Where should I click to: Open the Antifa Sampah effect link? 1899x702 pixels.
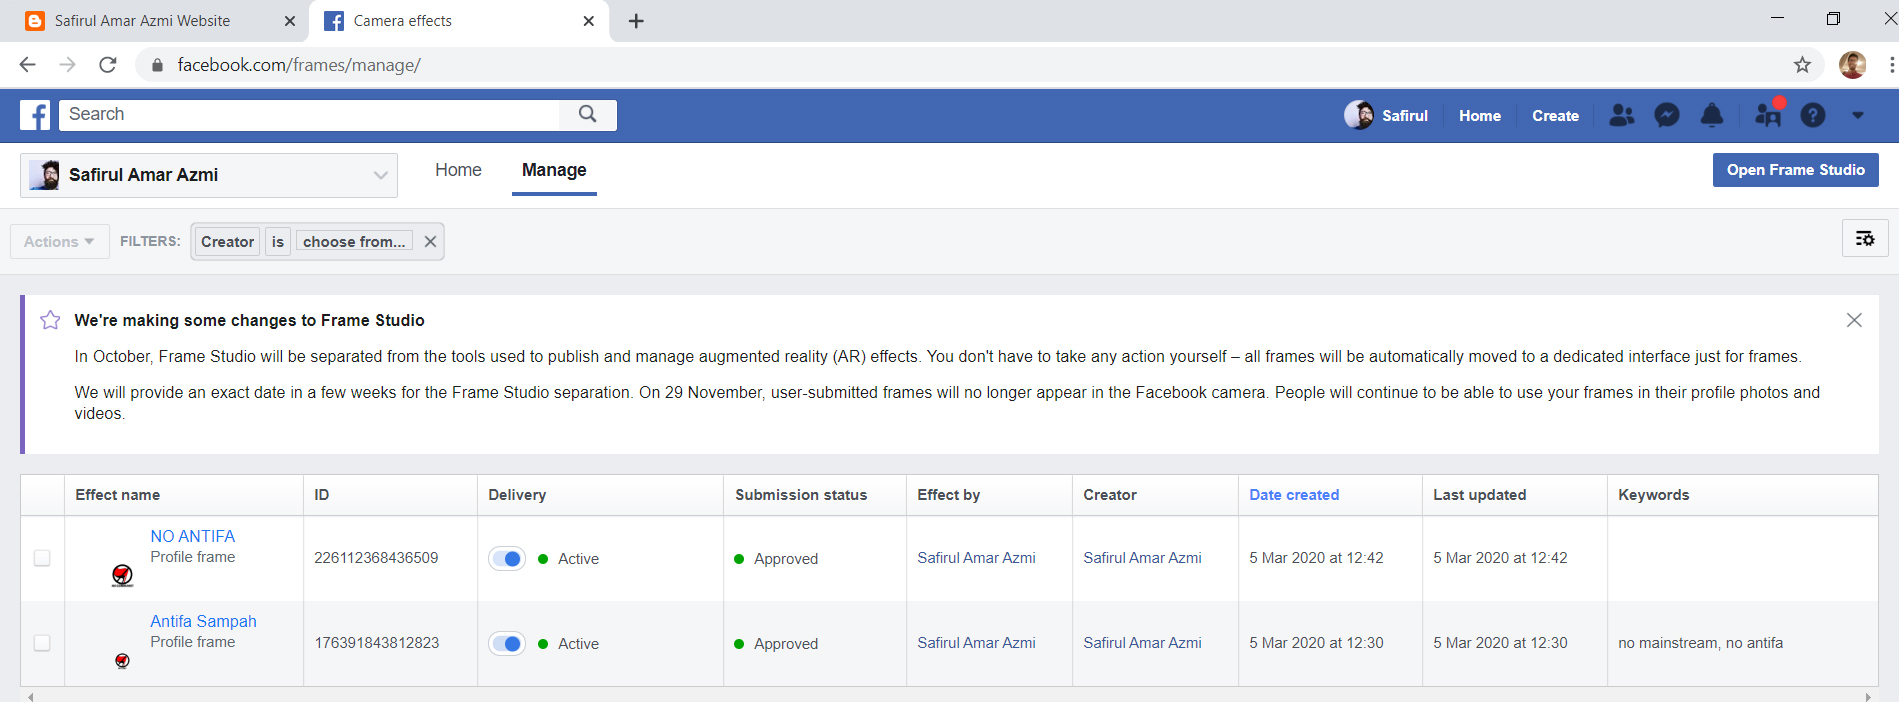[x=203, y=621]
